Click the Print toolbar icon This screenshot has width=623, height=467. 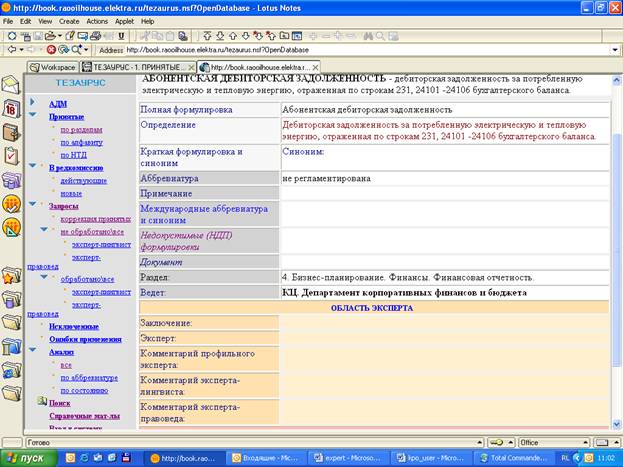[95, 36]
